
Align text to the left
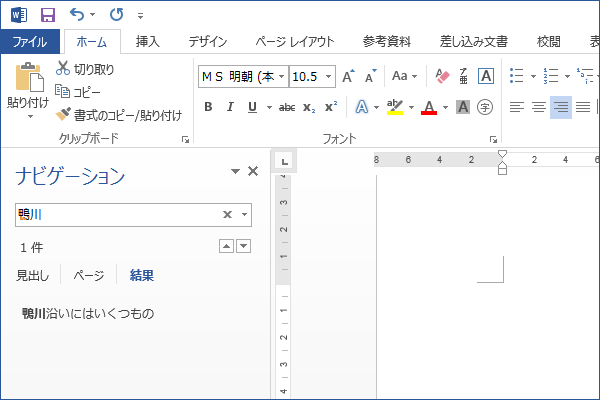pos(517,107)
